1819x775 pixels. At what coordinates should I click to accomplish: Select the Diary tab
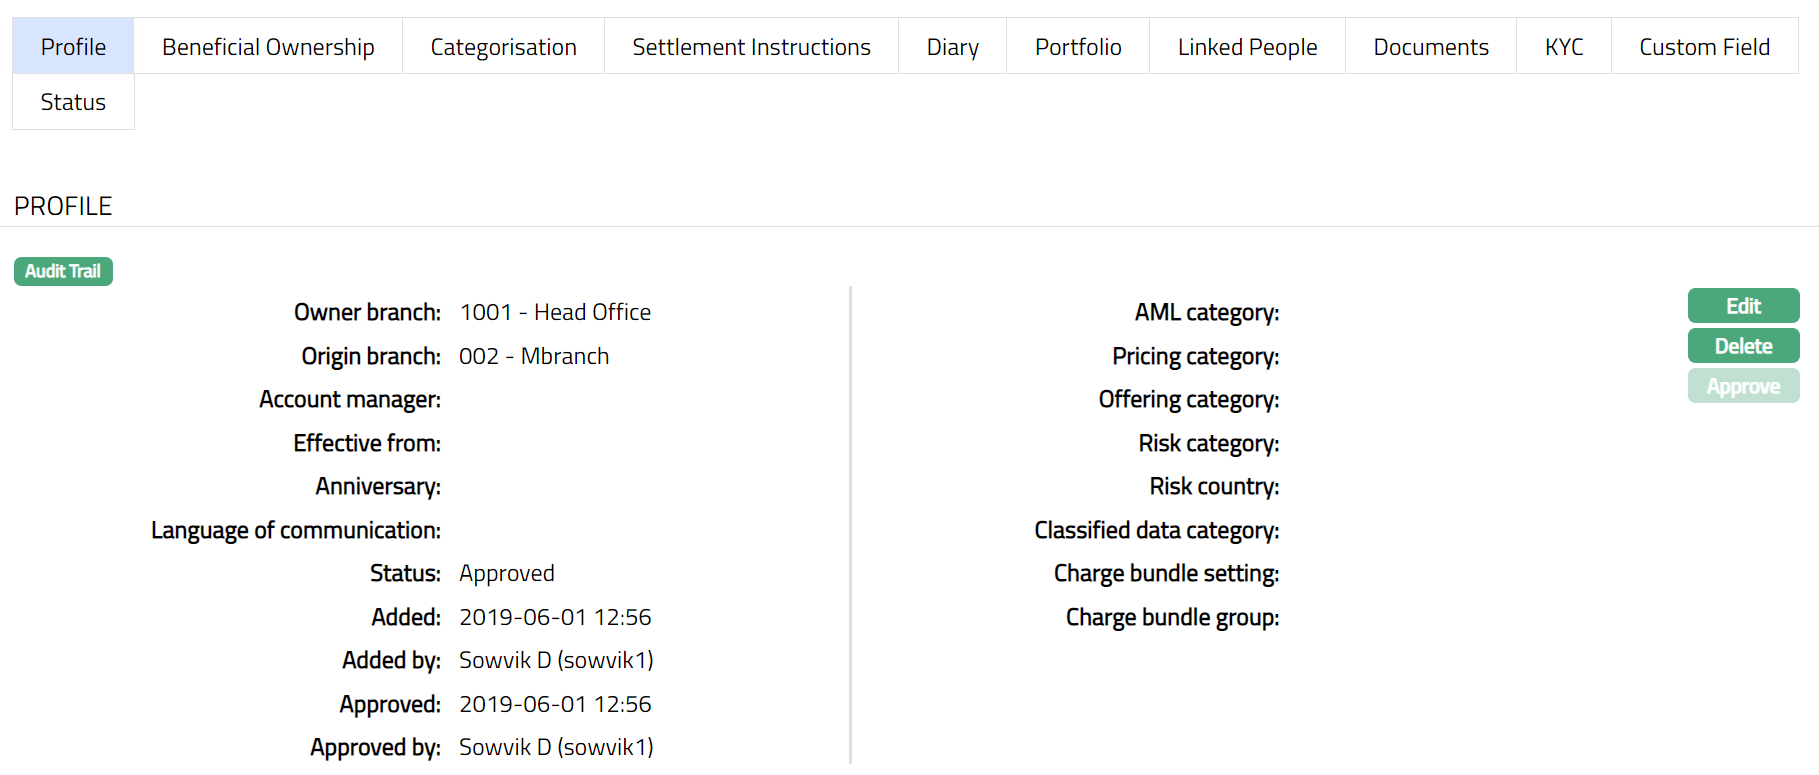pos(952,47)
